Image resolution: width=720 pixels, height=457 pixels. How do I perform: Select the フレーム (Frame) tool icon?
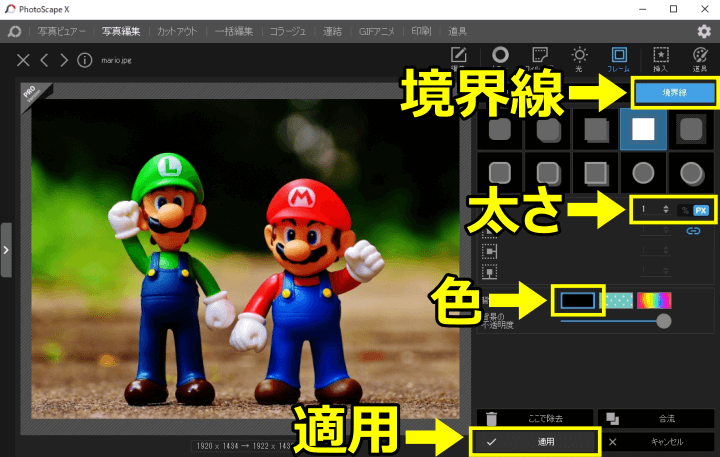click(x=619, y=55)
